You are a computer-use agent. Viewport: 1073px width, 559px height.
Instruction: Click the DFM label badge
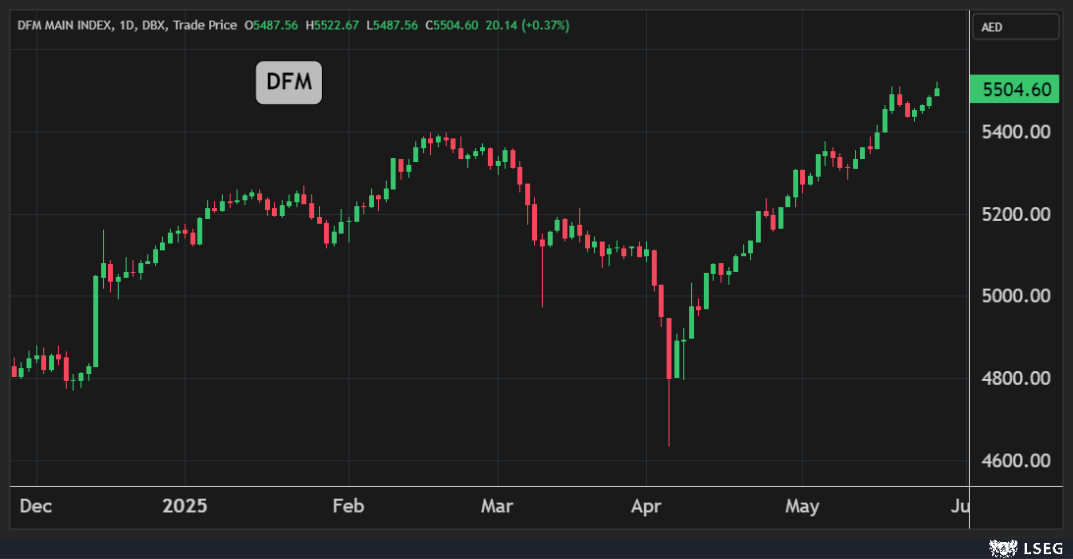289,83
